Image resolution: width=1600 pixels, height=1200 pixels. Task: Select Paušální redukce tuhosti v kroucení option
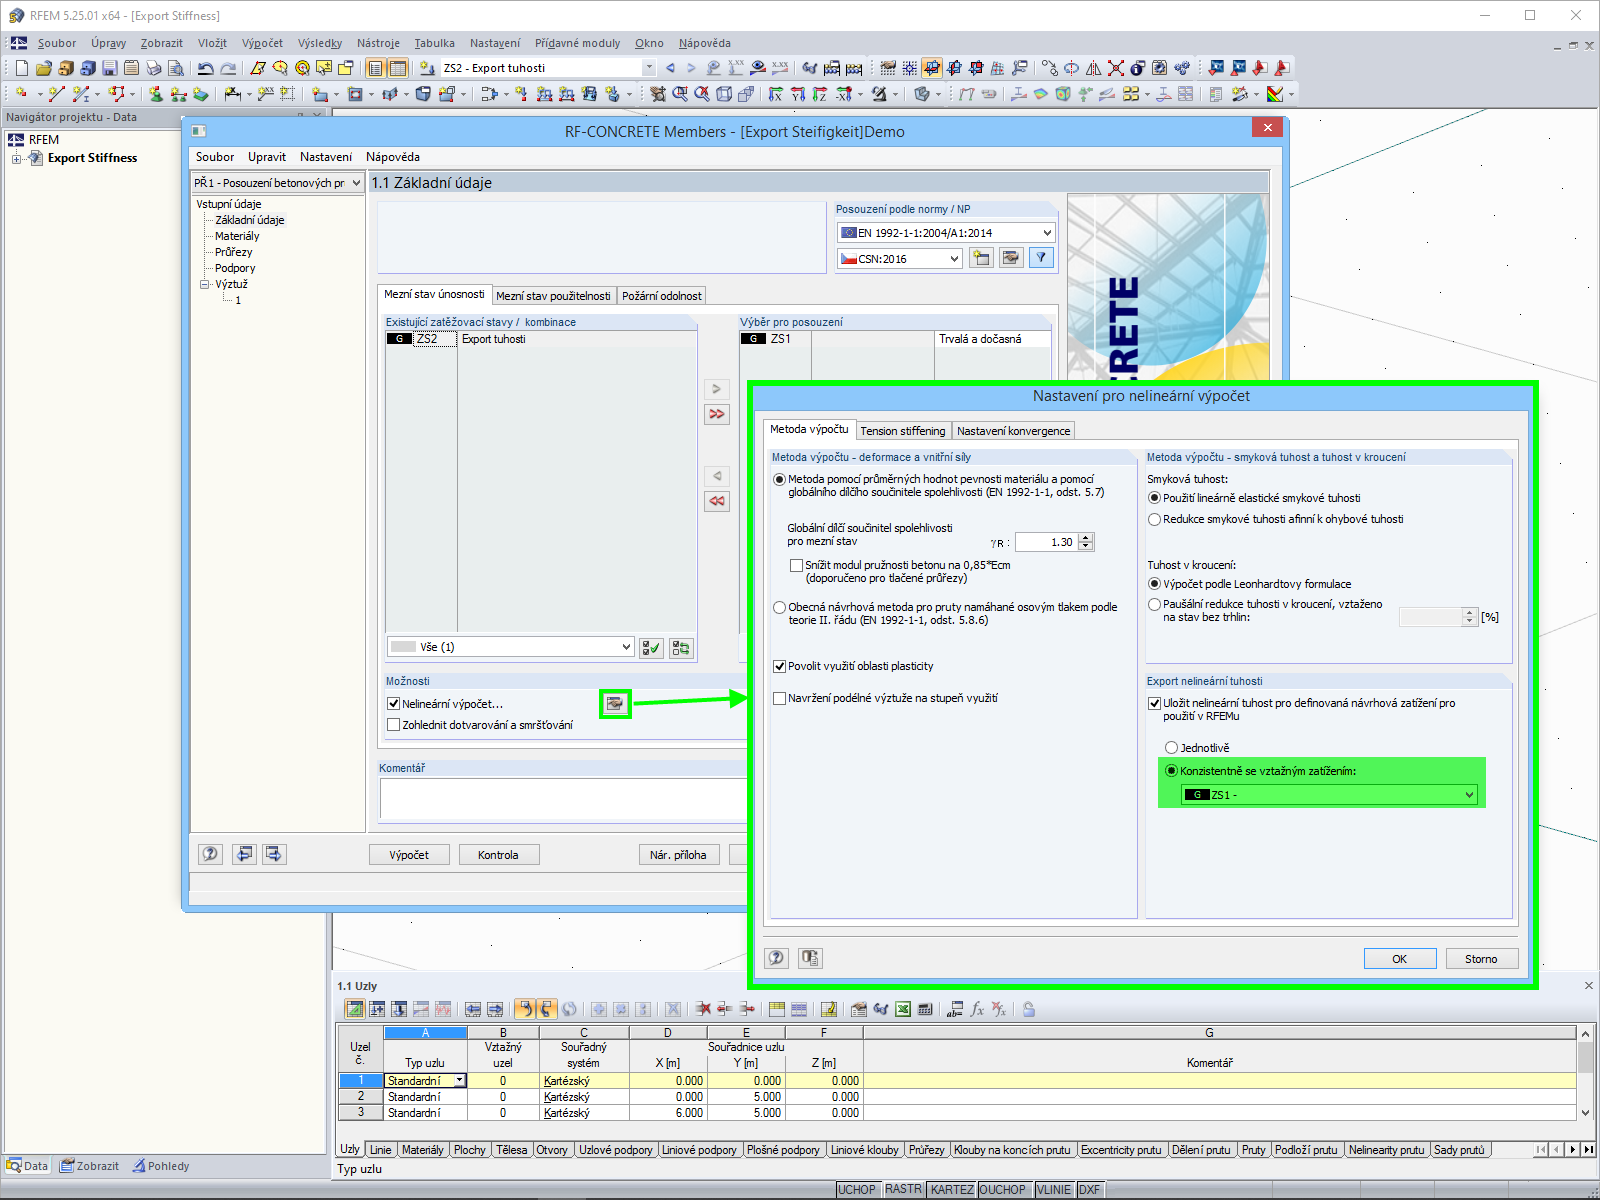coord(1155,604)
